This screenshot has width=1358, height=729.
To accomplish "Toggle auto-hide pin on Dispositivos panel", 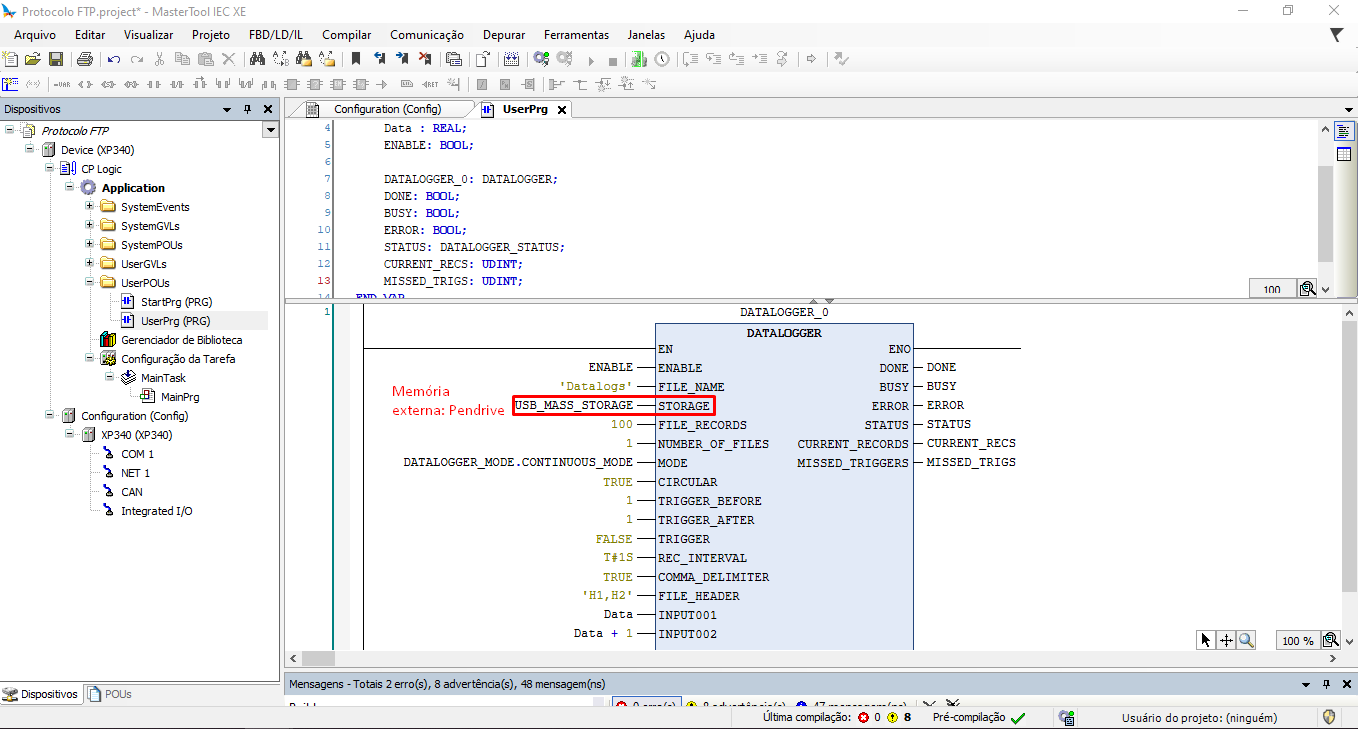I will click(x=247, y=109).
